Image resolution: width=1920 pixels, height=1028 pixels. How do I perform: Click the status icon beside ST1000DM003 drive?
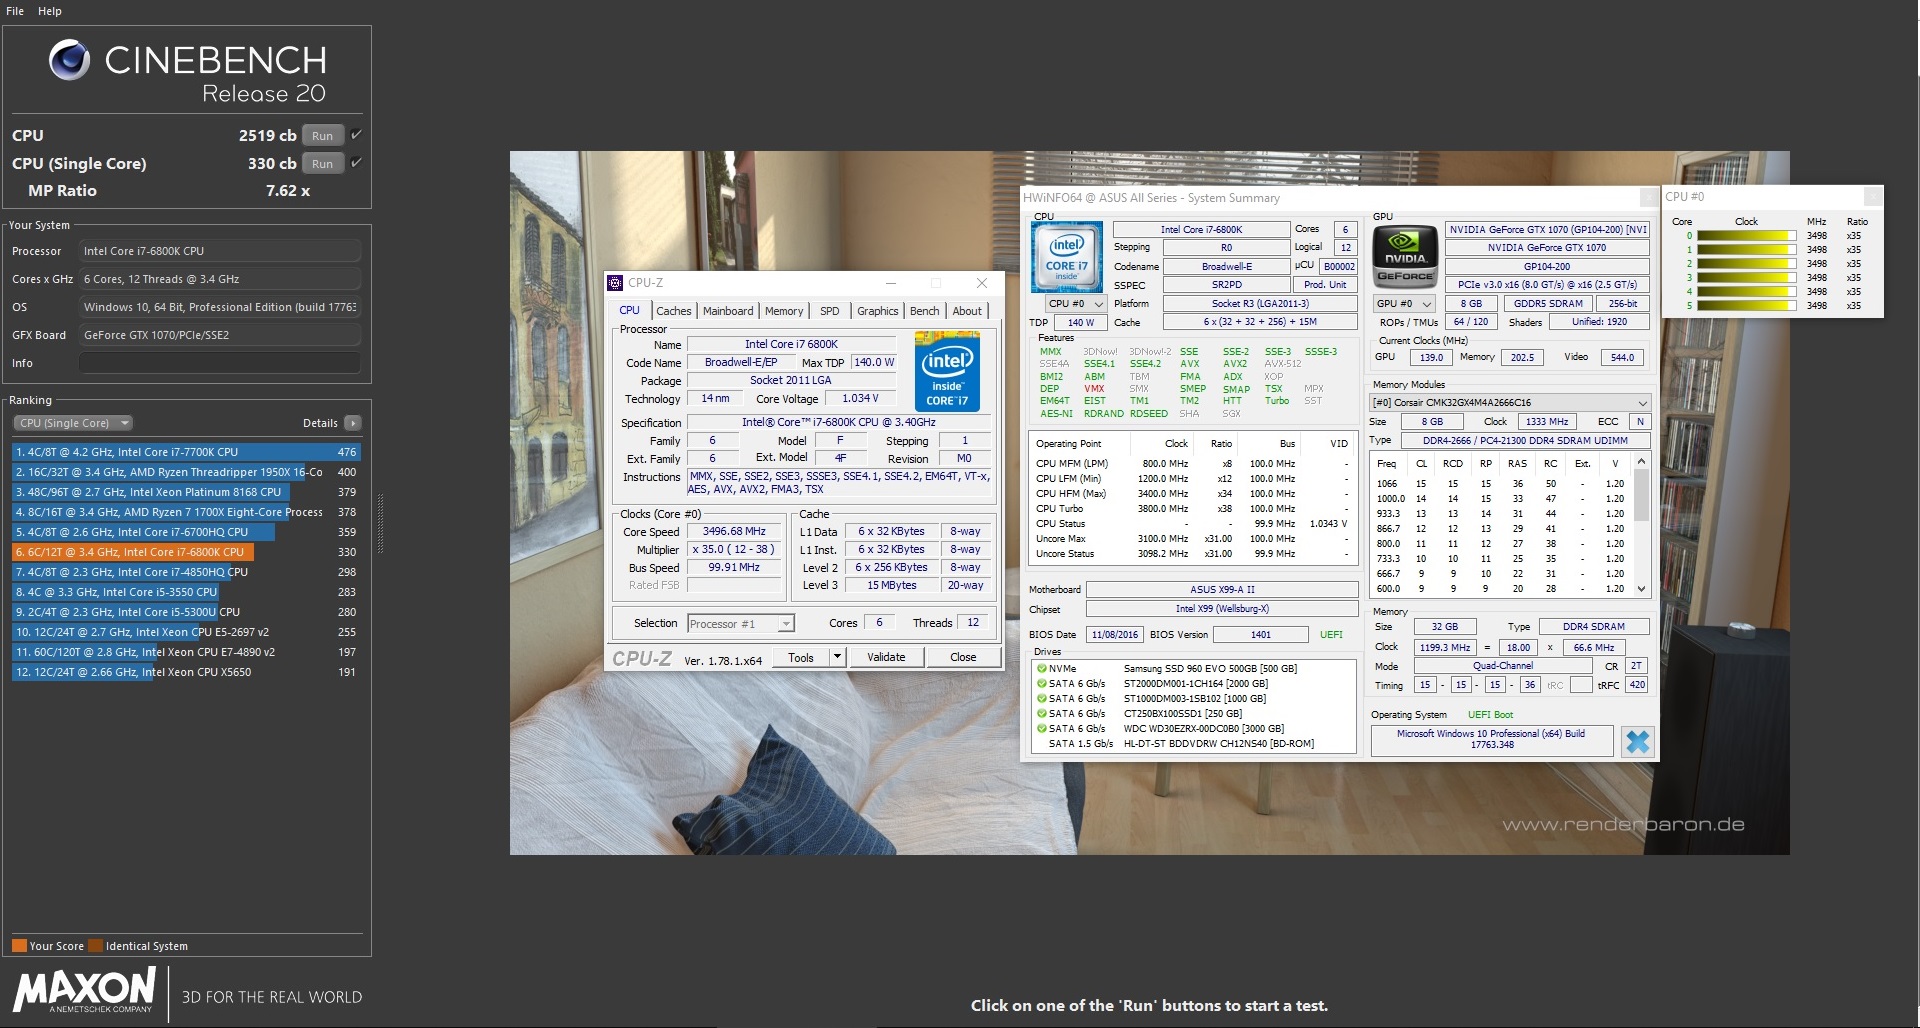[x=1041, y=699]
